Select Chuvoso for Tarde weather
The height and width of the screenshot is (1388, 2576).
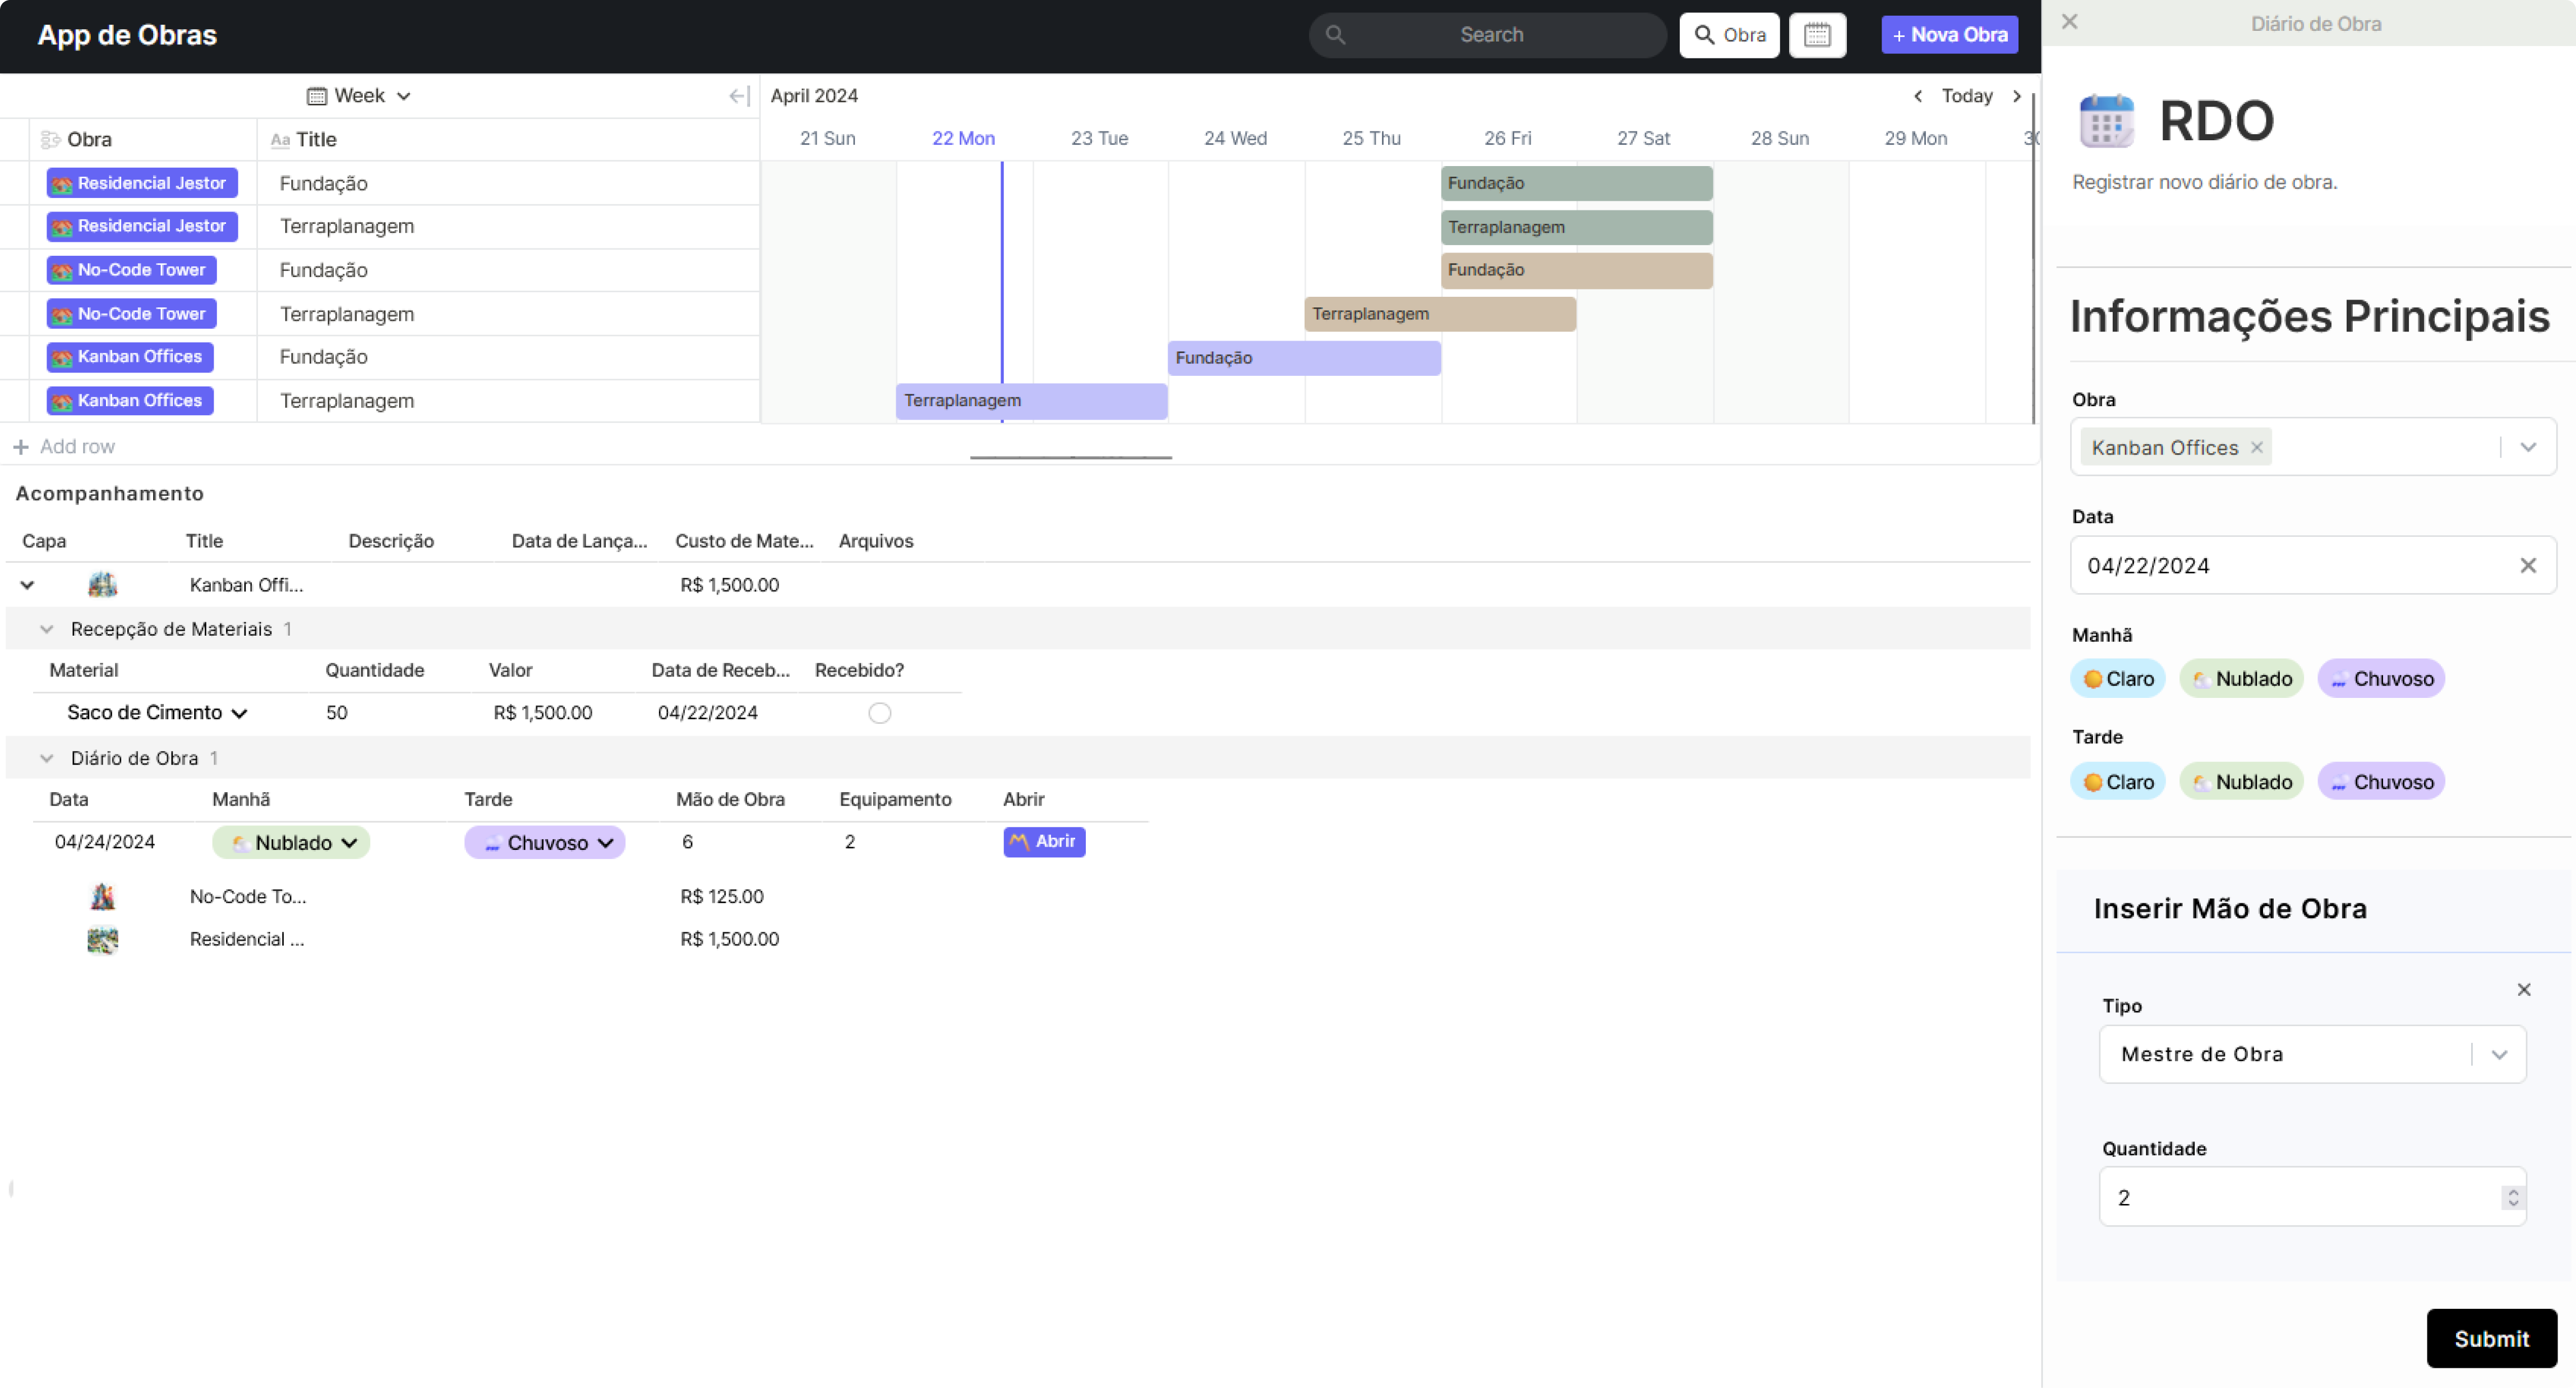pyautogui.click(x=2380, y=782)
